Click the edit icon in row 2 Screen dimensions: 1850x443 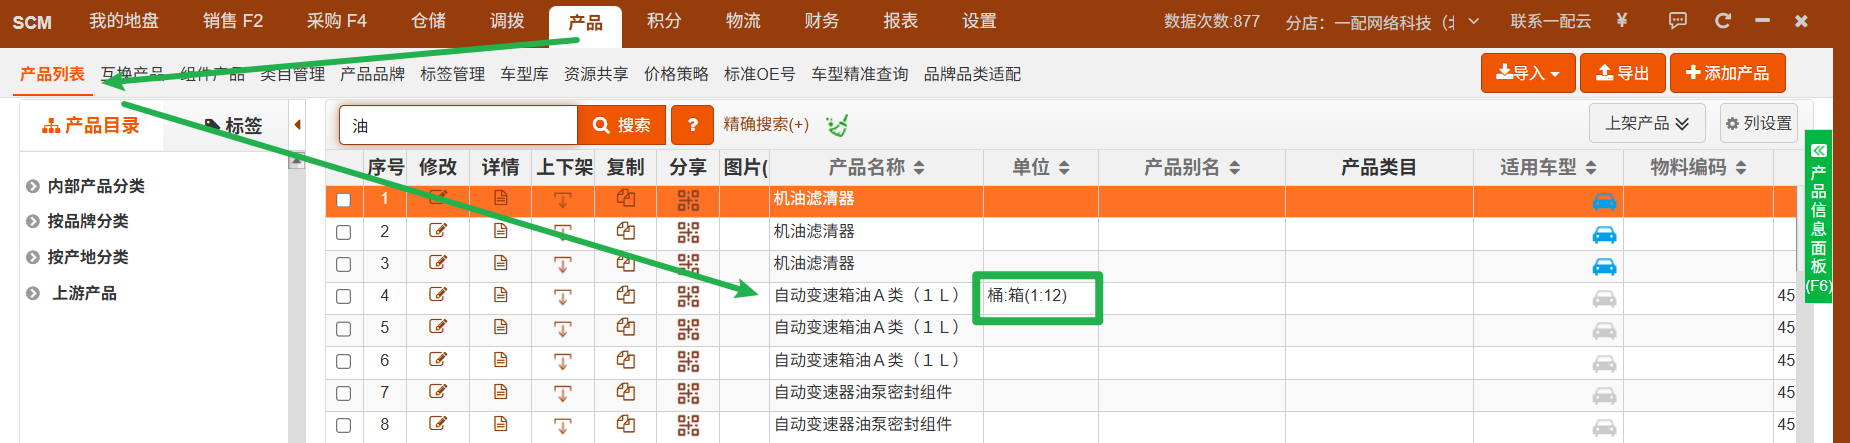tap(438, 231)
